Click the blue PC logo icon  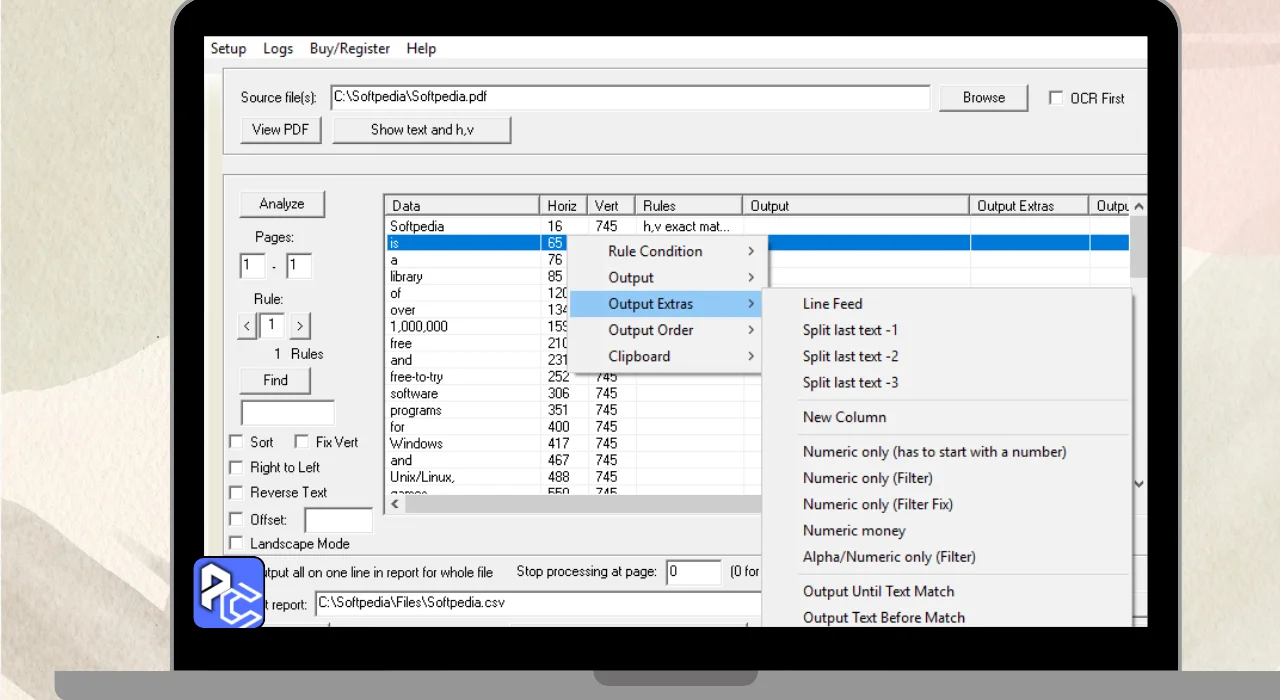228,593
